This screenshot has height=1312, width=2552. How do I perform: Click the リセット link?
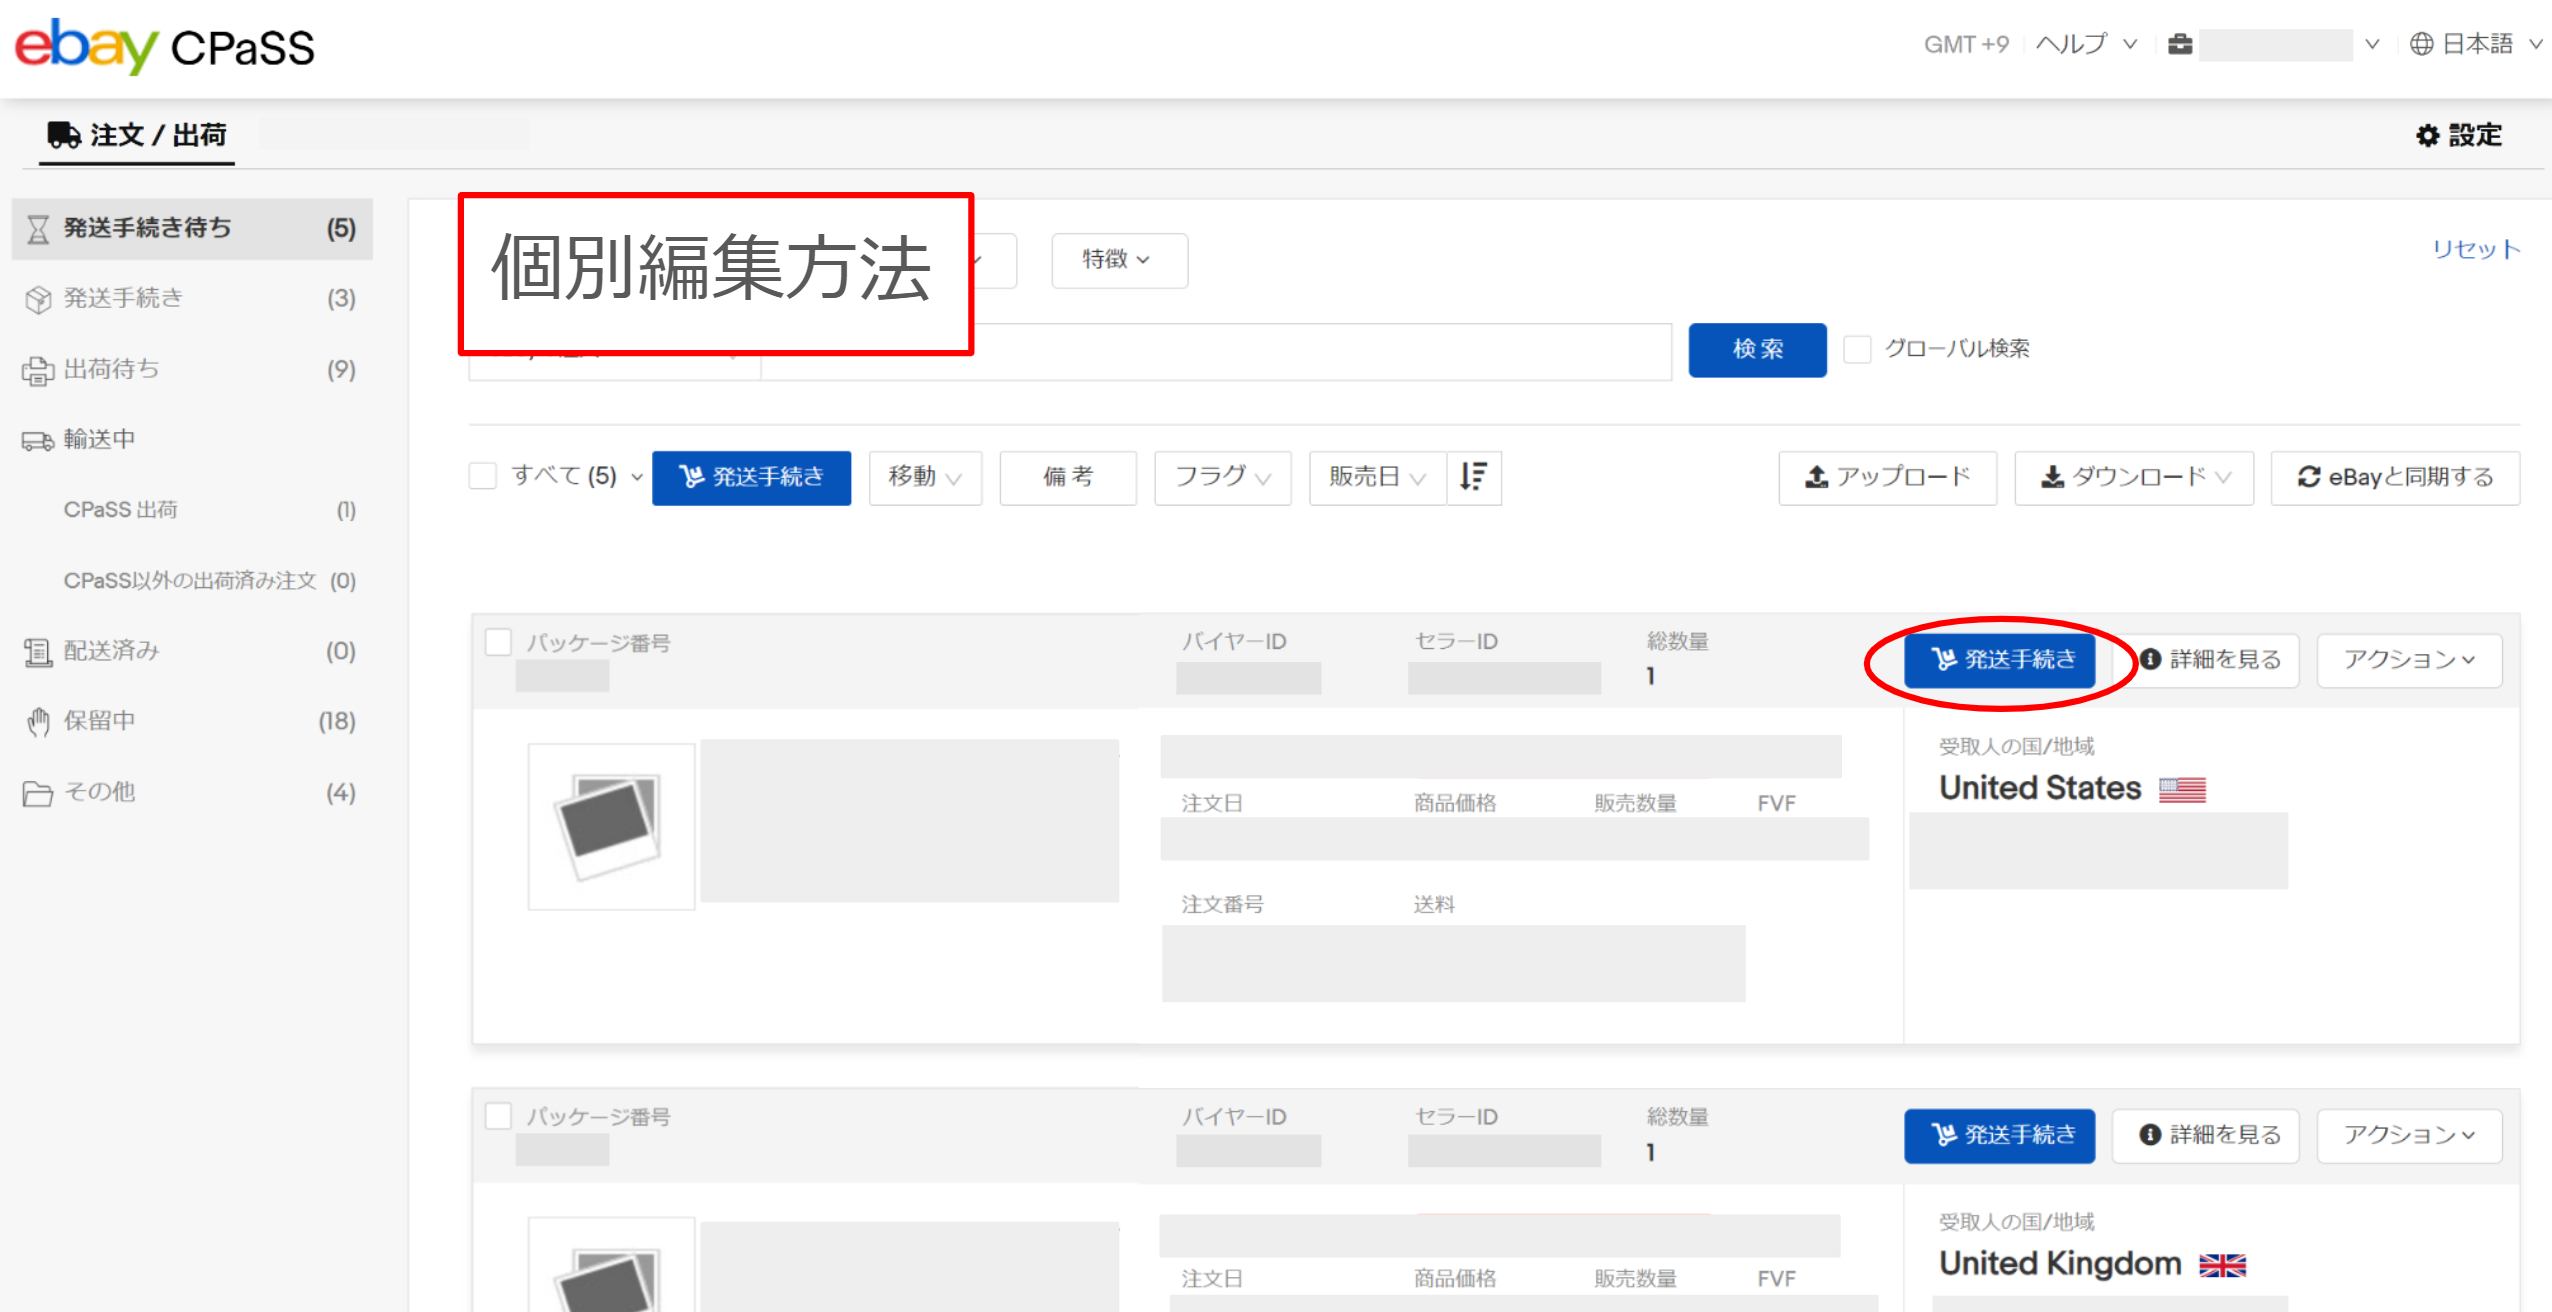coord(2475,249)
